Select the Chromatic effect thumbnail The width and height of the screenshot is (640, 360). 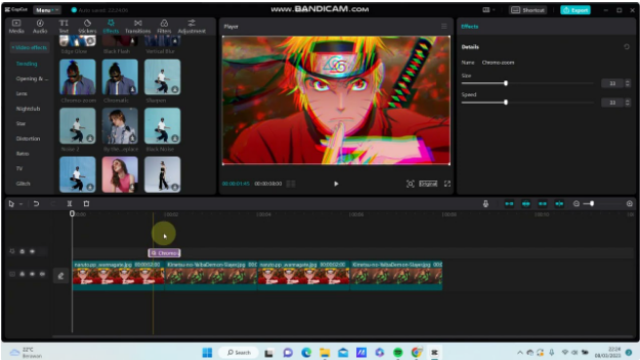(120, 77)
